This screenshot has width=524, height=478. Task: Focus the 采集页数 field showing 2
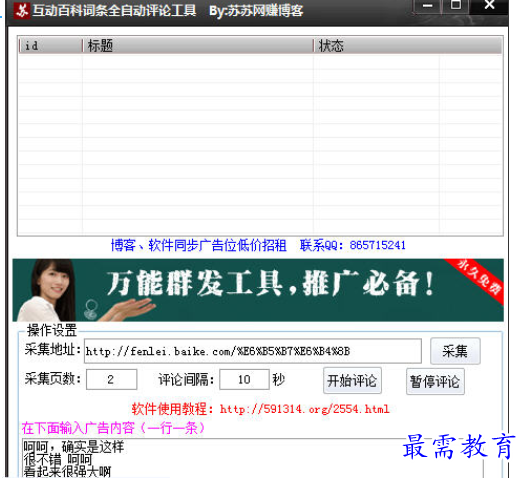111,379
